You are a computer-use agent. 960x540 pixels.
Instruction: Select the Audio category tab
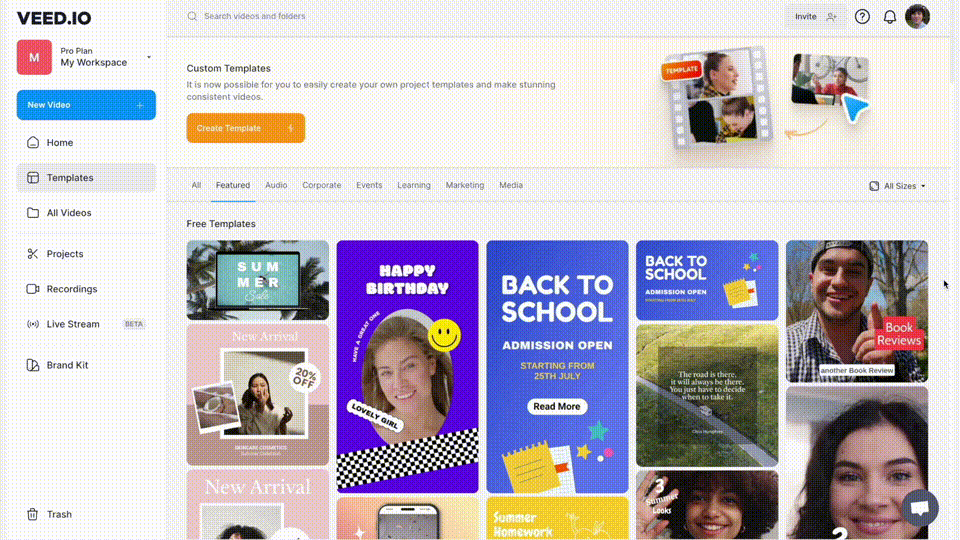pos(276,185)
